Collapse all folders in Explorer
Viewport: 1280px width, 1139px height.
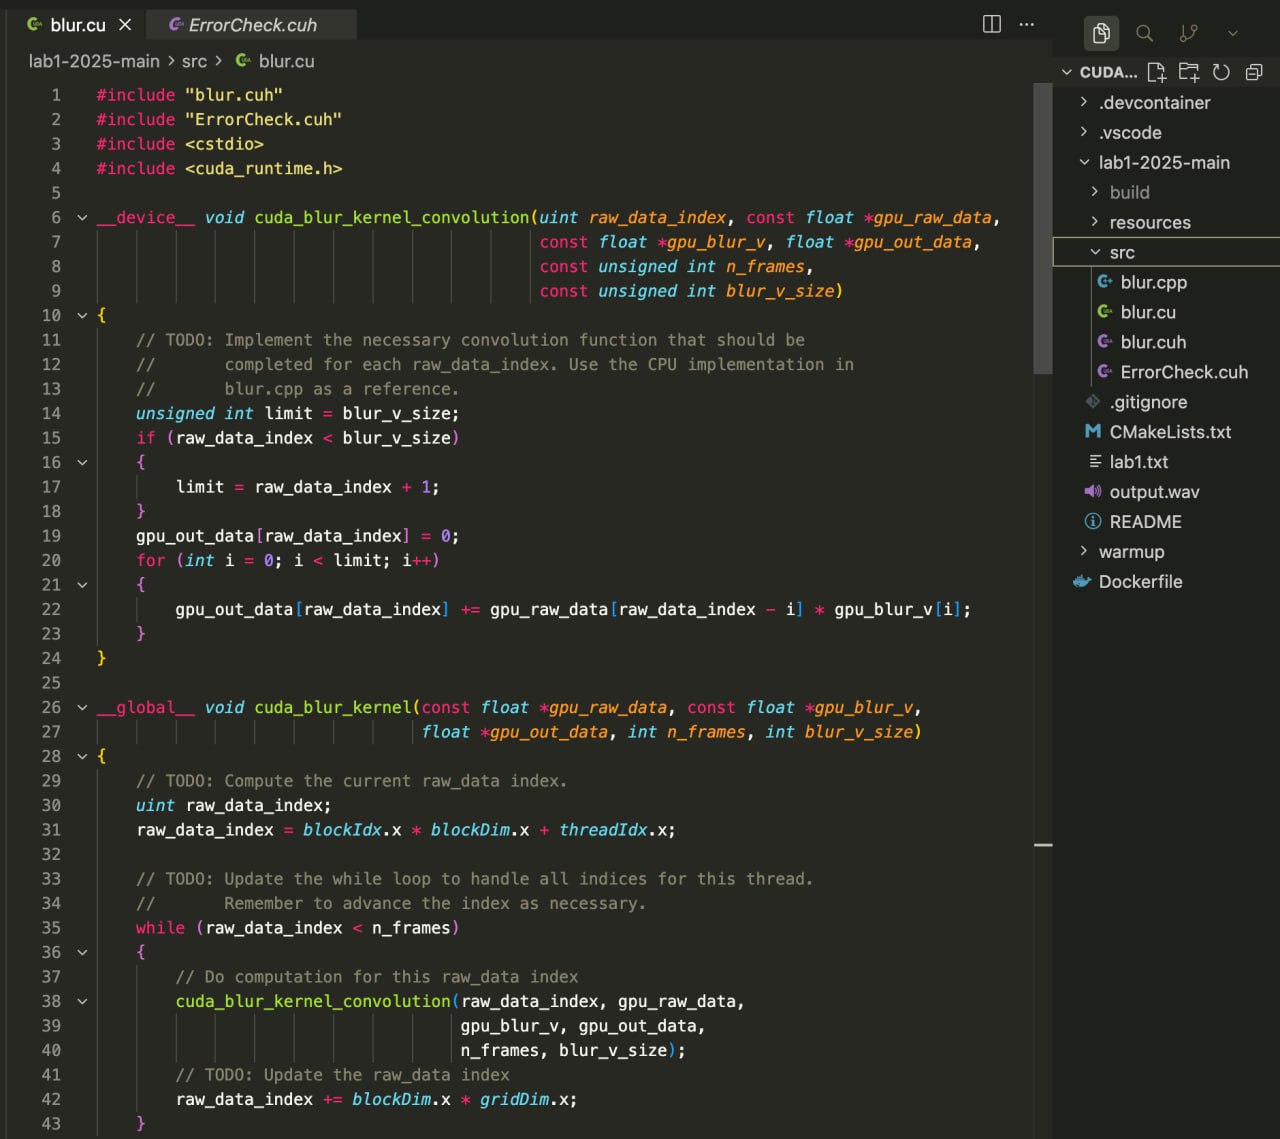[1254, 72]
